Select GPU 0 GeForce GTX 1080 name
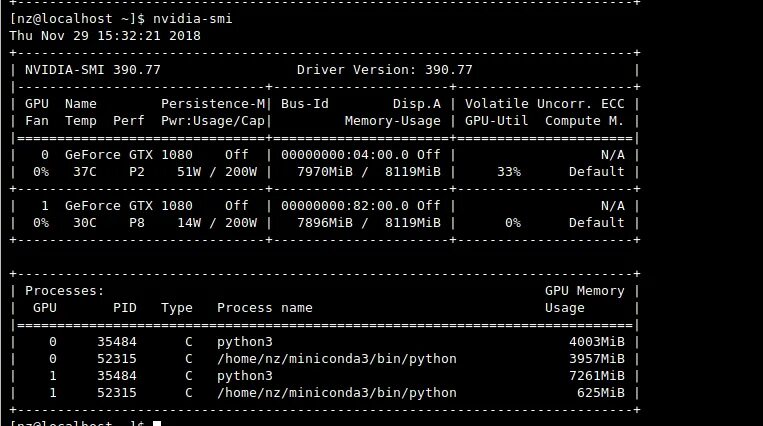Image resolution: width=763 pixels, height=426 pixels. (128, 155)
